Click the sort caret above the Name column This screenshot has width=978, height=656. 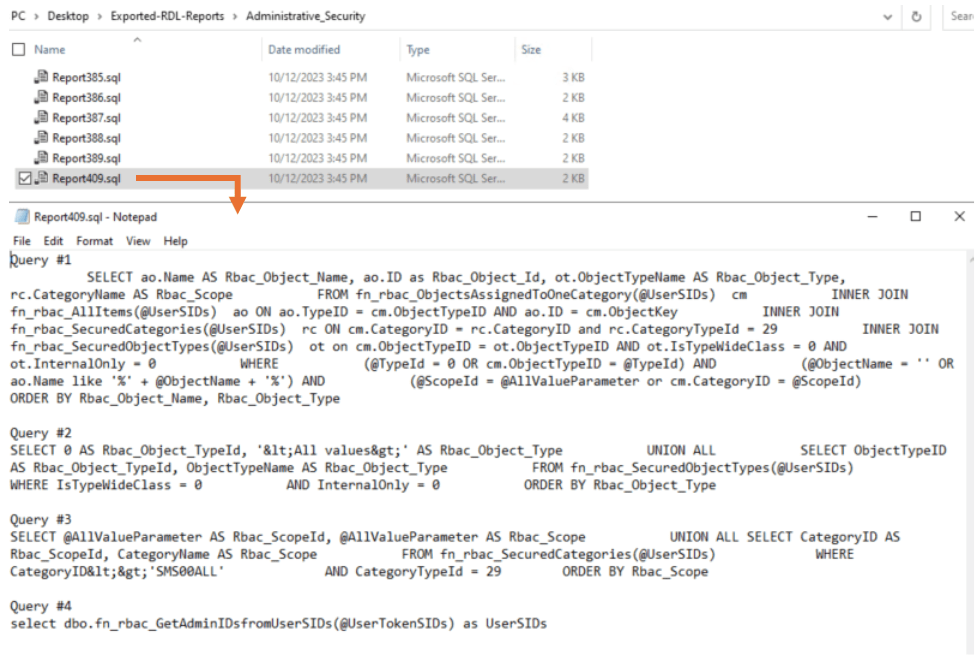137,37
